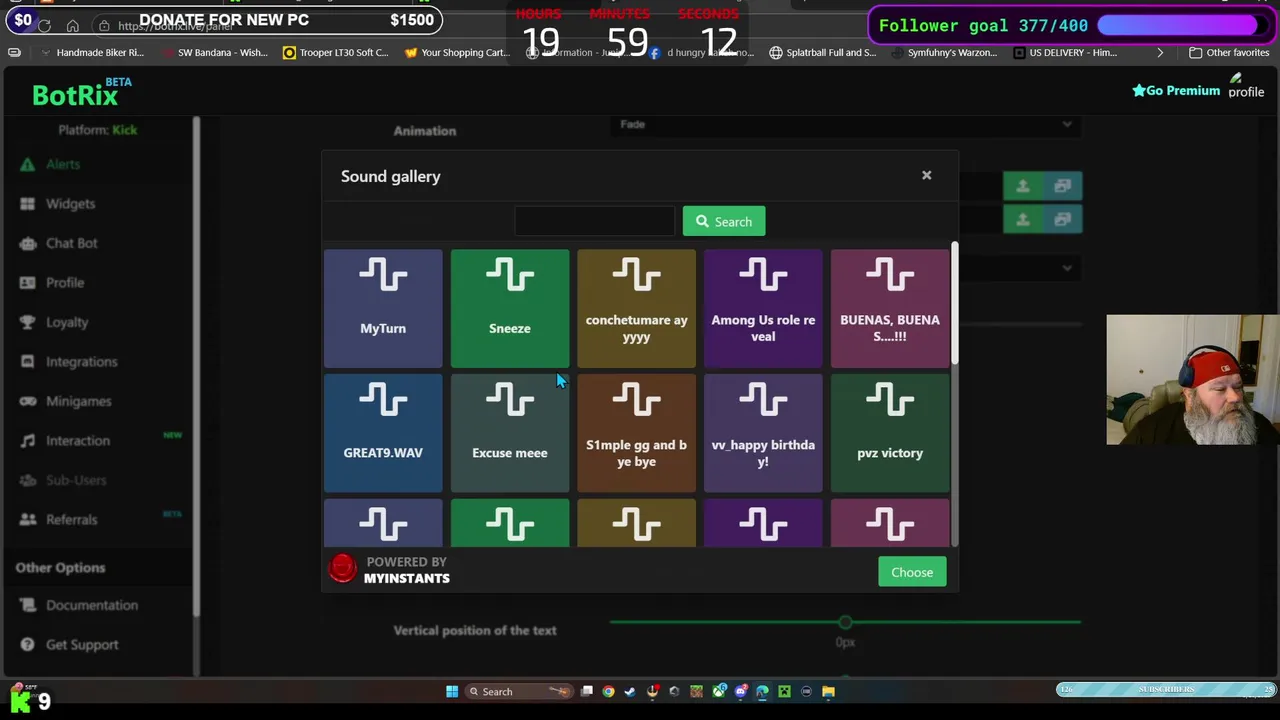Open US DELIVERY - Him... bookmark
The image size is (1280, 720).
pyautogui.click(x=1065, y=52)
